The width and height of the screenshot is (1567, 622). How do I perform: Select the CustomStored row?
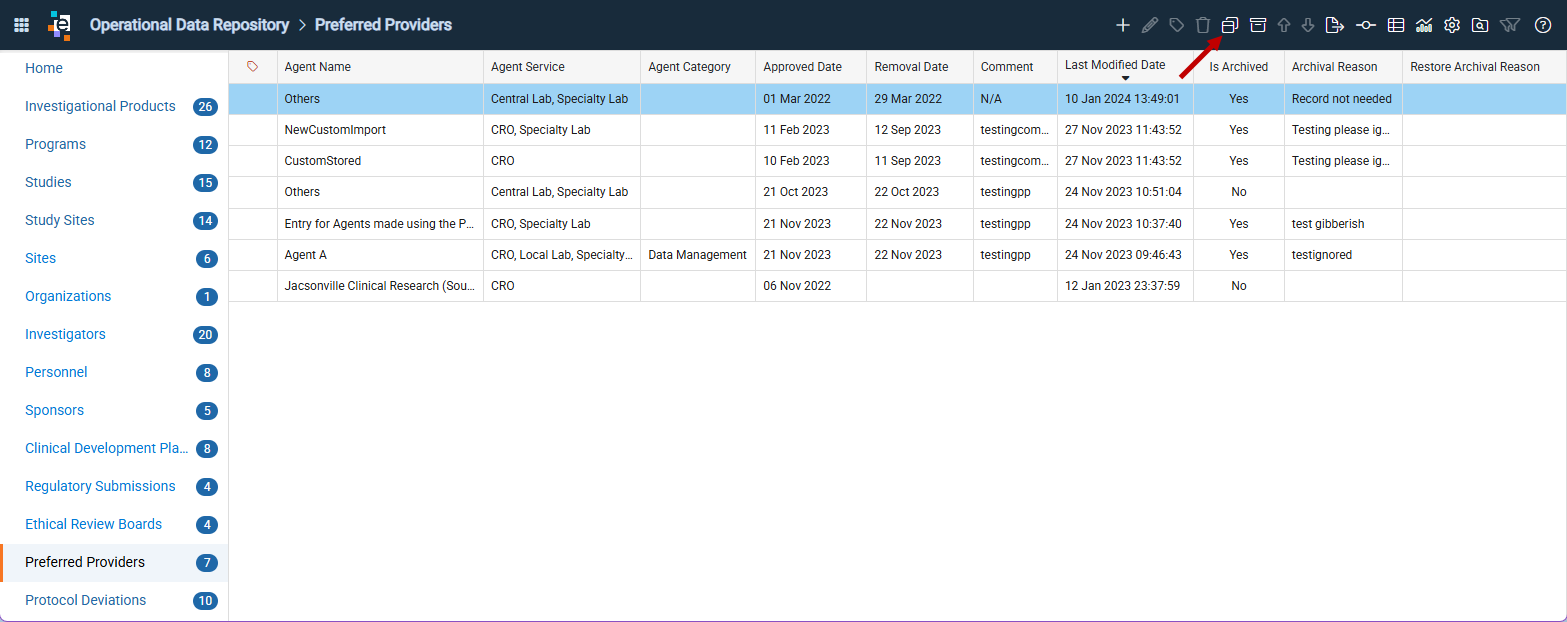[x=897, y=161]
